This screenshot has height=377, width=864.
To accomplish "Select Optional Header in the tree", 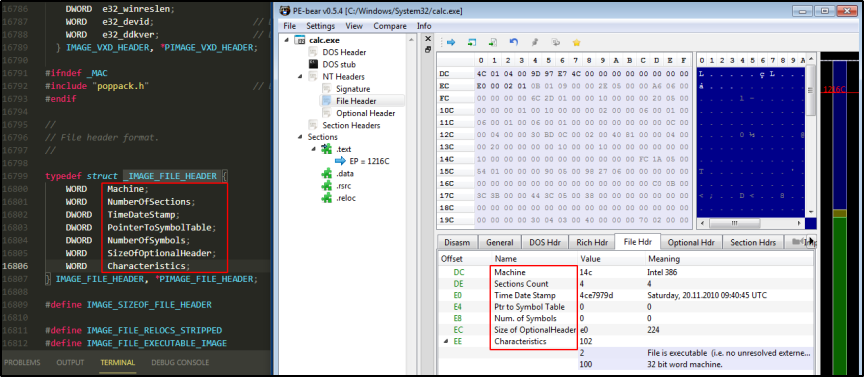I will [x=365, y=113].
